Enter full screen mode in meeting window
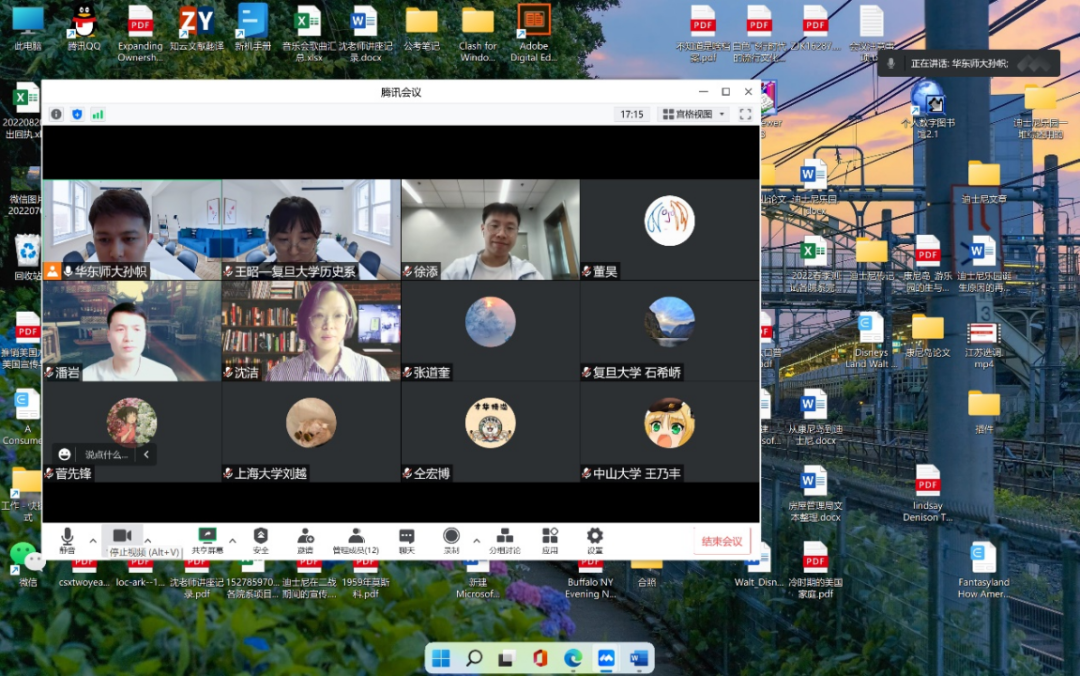1080x676 pixels. 745,114
